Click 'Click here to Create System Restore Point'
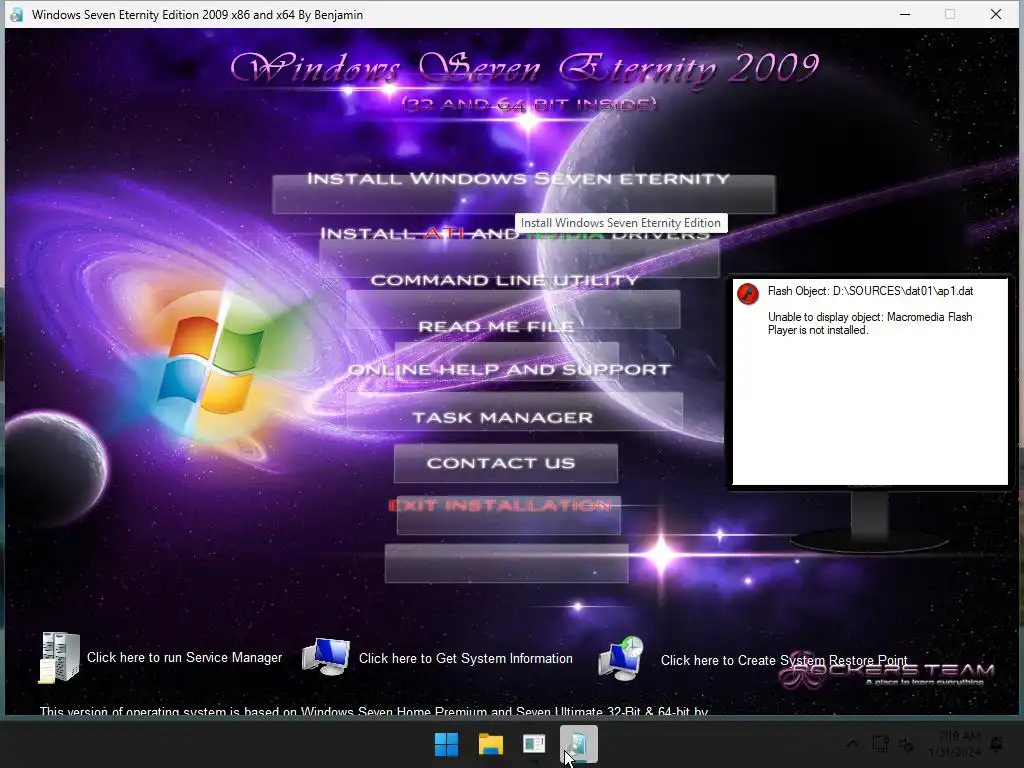Screen dimensions: 1024x768 784,660
